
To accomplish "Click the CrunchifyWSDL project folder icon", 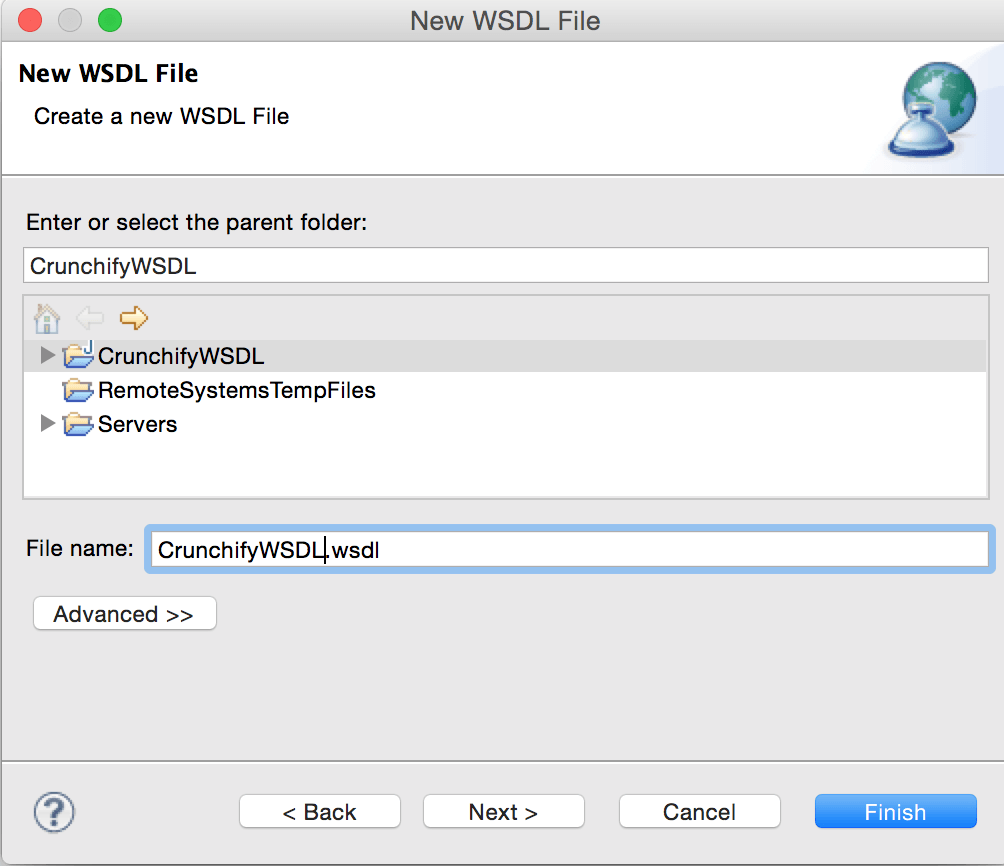I will pyautogui.click(x=79, y=355).
